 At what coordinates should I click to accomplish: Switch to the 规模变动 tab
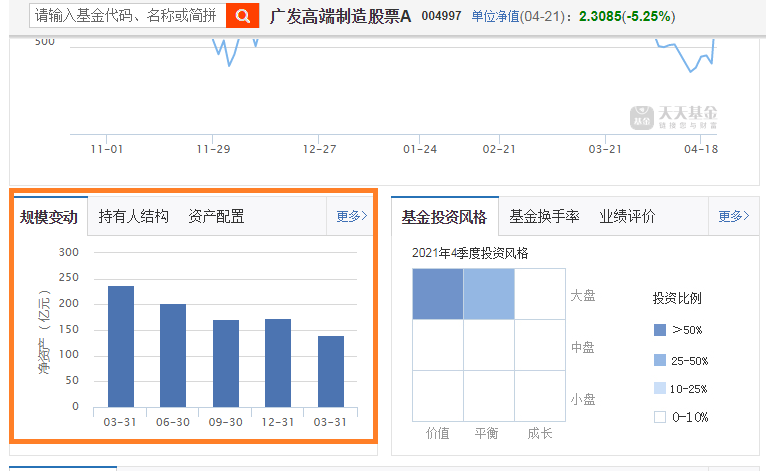(x=49, y=217)
